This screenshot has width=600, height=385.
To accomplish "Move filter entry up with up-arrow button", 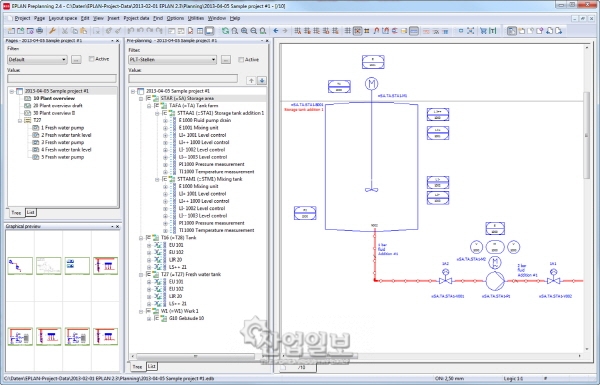I will pyautogui.click(x=251, y=80).
